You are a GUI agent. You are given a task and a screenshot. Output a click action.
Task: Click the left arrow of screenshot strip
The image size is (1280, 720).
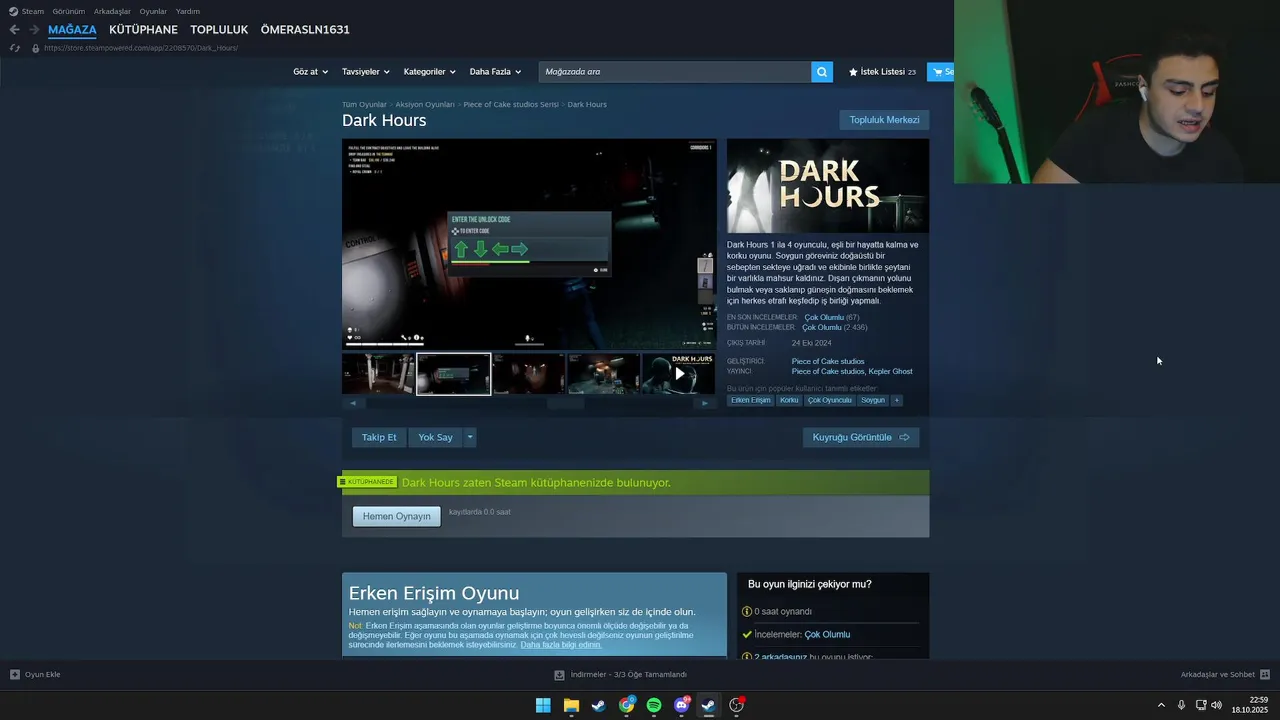click(352, 403)
